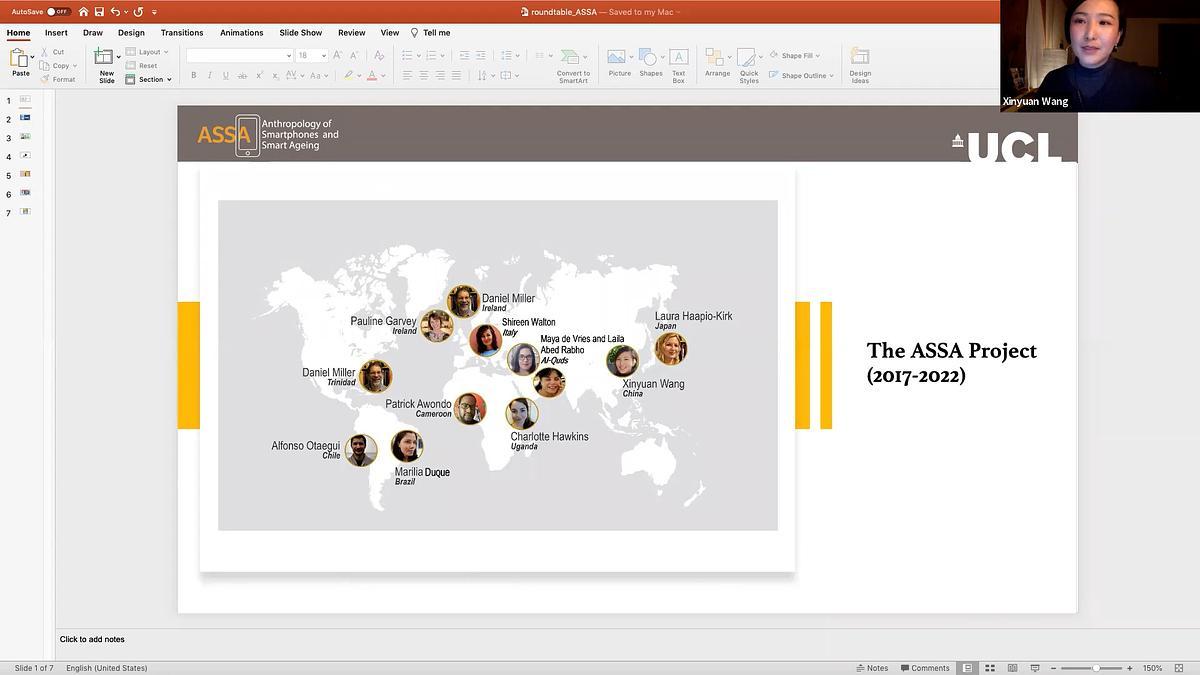Expand the Section dropdown
Screen dimensions: 1200x675
coord(169,80)
